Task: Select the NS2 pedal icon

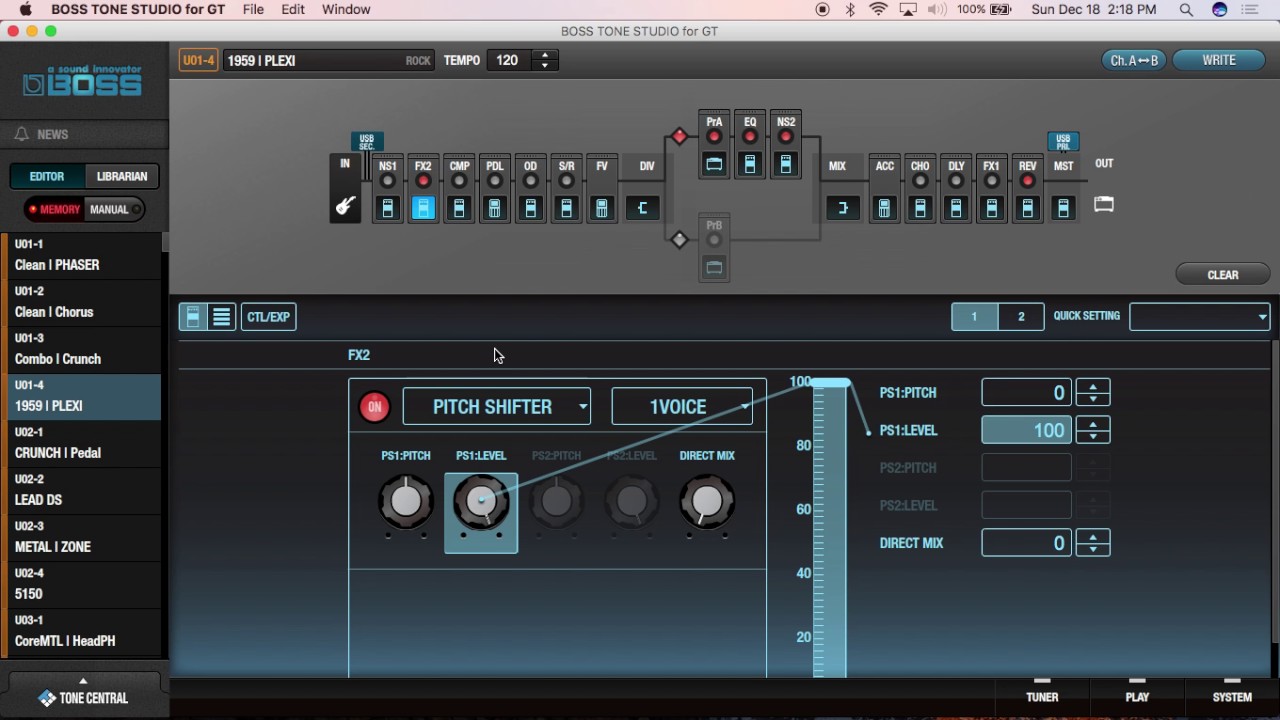Action: click(786, 164)
